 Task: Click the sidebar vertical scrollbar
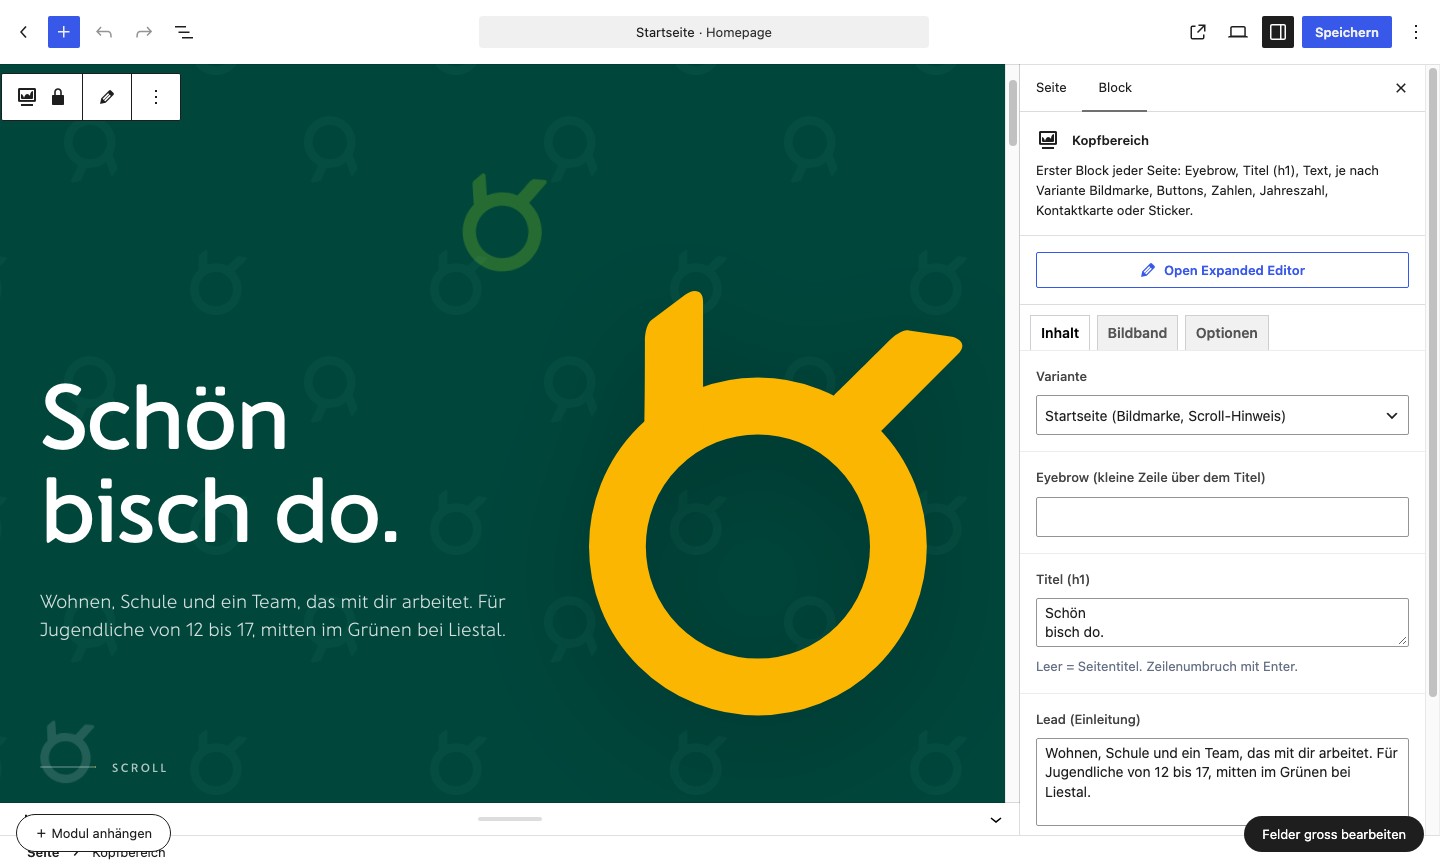1433,380
